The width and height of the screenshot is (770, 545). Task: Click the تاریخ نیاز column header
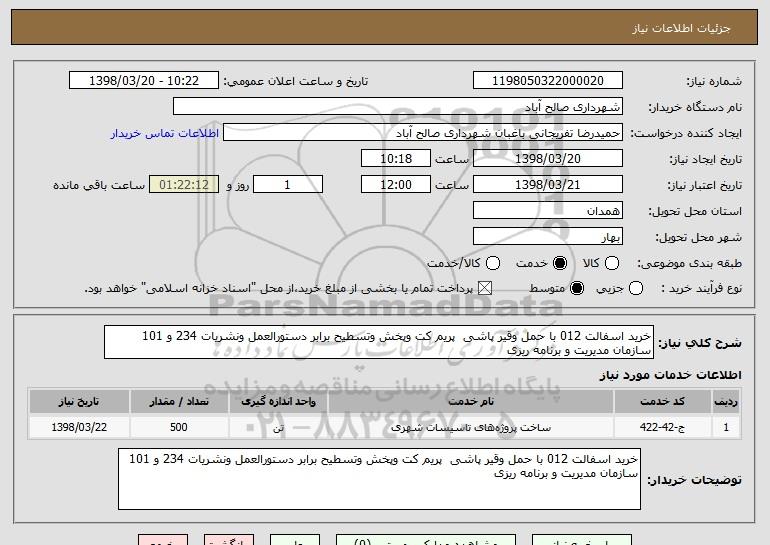tap(79, 402)
